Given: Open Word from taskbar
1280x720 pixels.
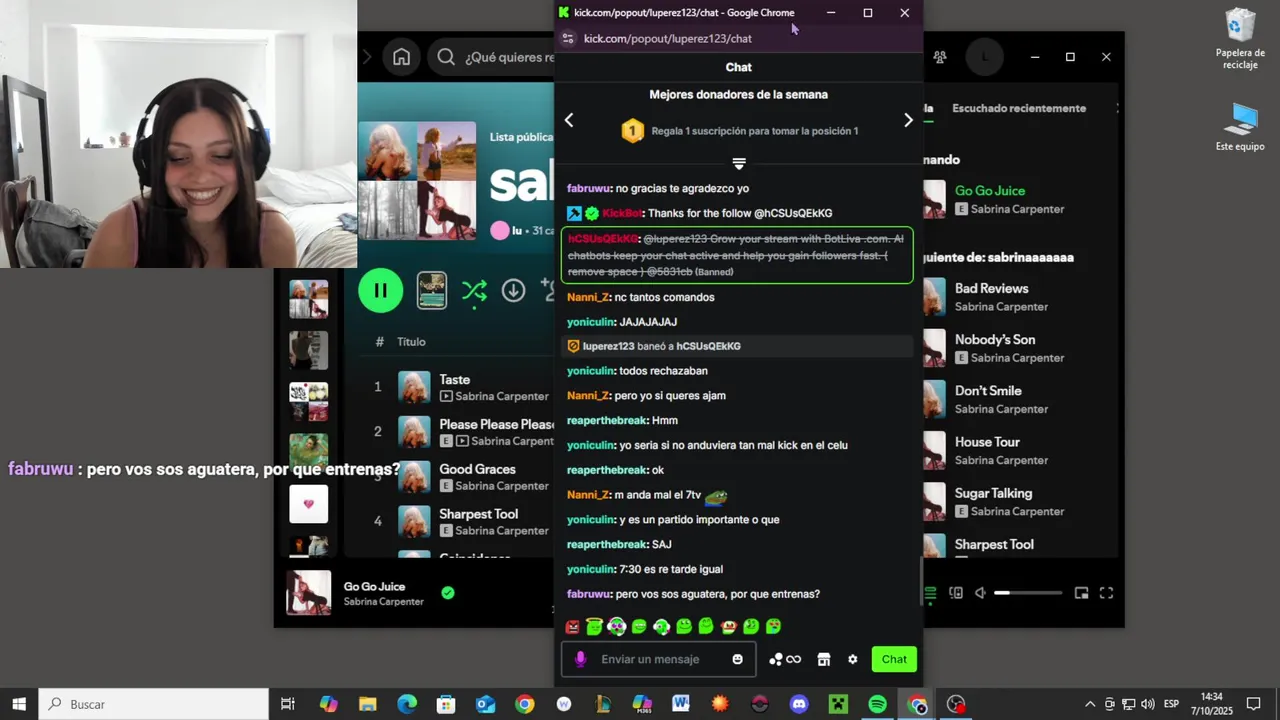Looking at the screenshot, I should click(681, 704).
